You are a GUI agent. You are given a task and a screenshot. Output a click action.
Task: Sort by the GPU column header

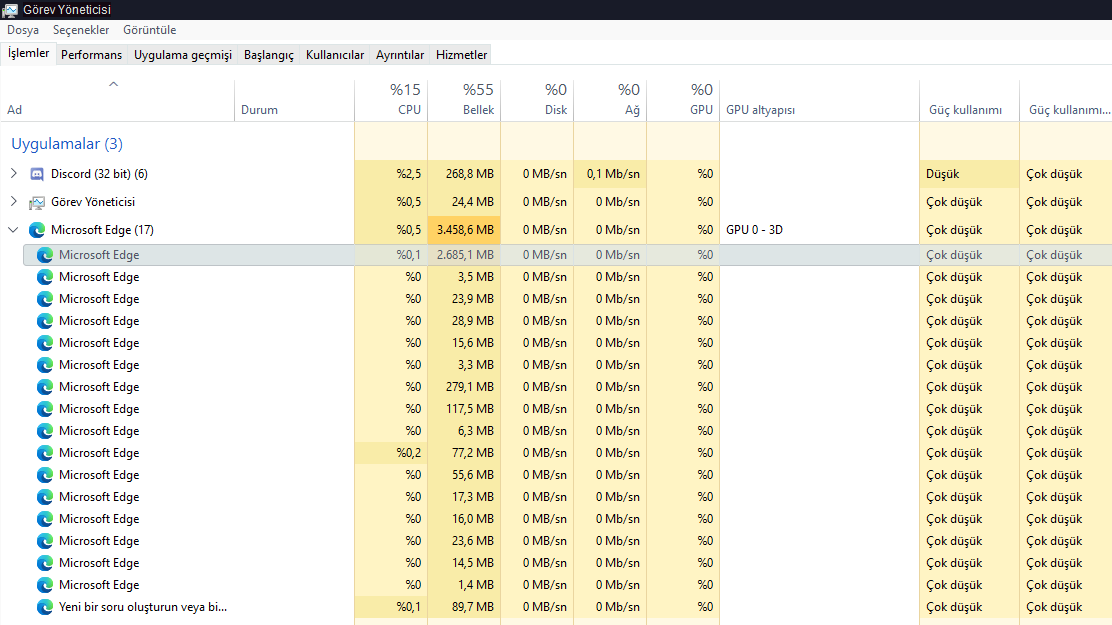tap(683, 101)
